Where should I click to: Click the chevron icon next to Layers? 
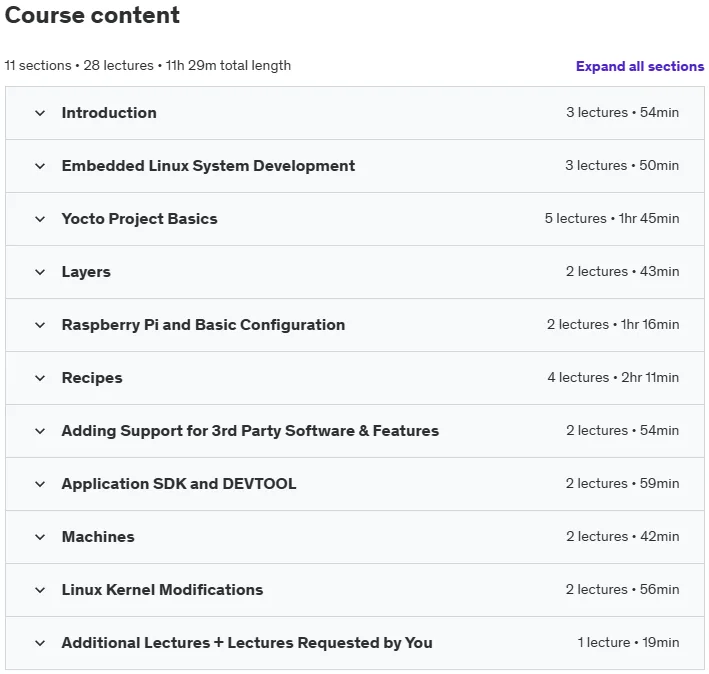(40, 272)
